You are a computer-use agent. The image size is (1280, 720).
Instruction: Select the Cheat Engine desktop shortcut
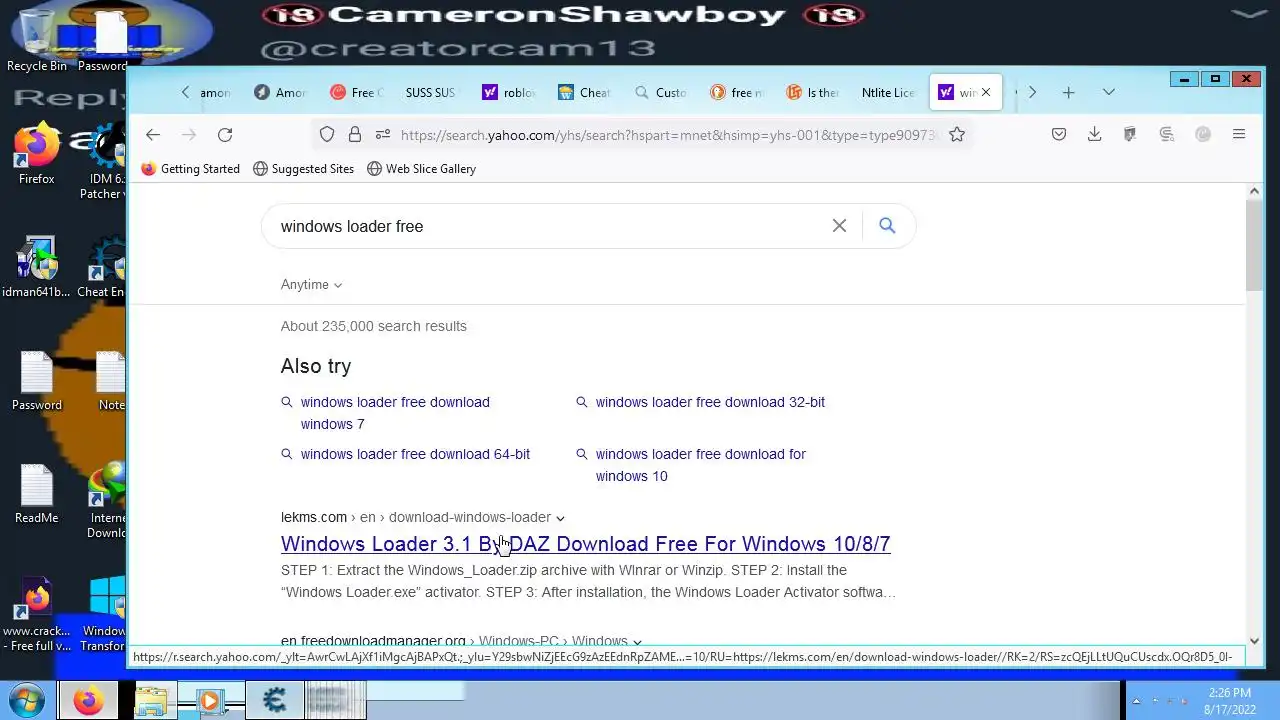click(101, 268)
